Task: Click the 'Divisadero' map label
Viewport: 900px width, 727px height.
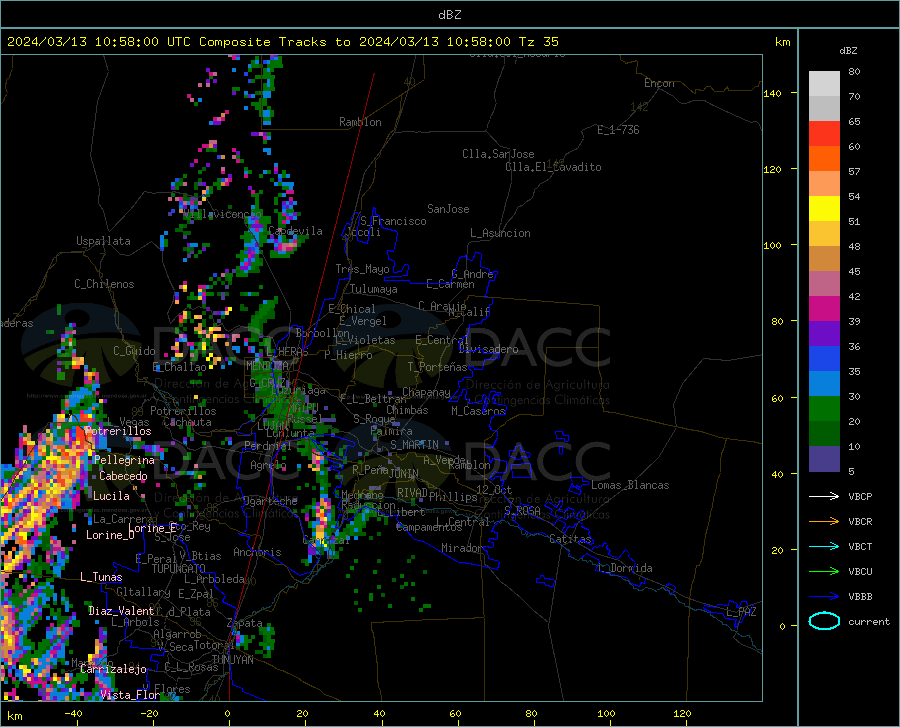Action: click(488, 349)
